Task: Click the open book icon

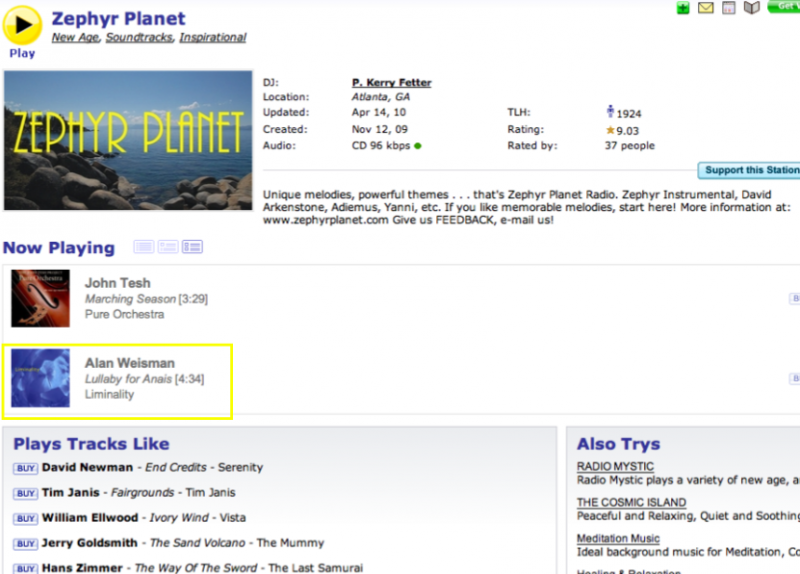Action: (752, 9)
